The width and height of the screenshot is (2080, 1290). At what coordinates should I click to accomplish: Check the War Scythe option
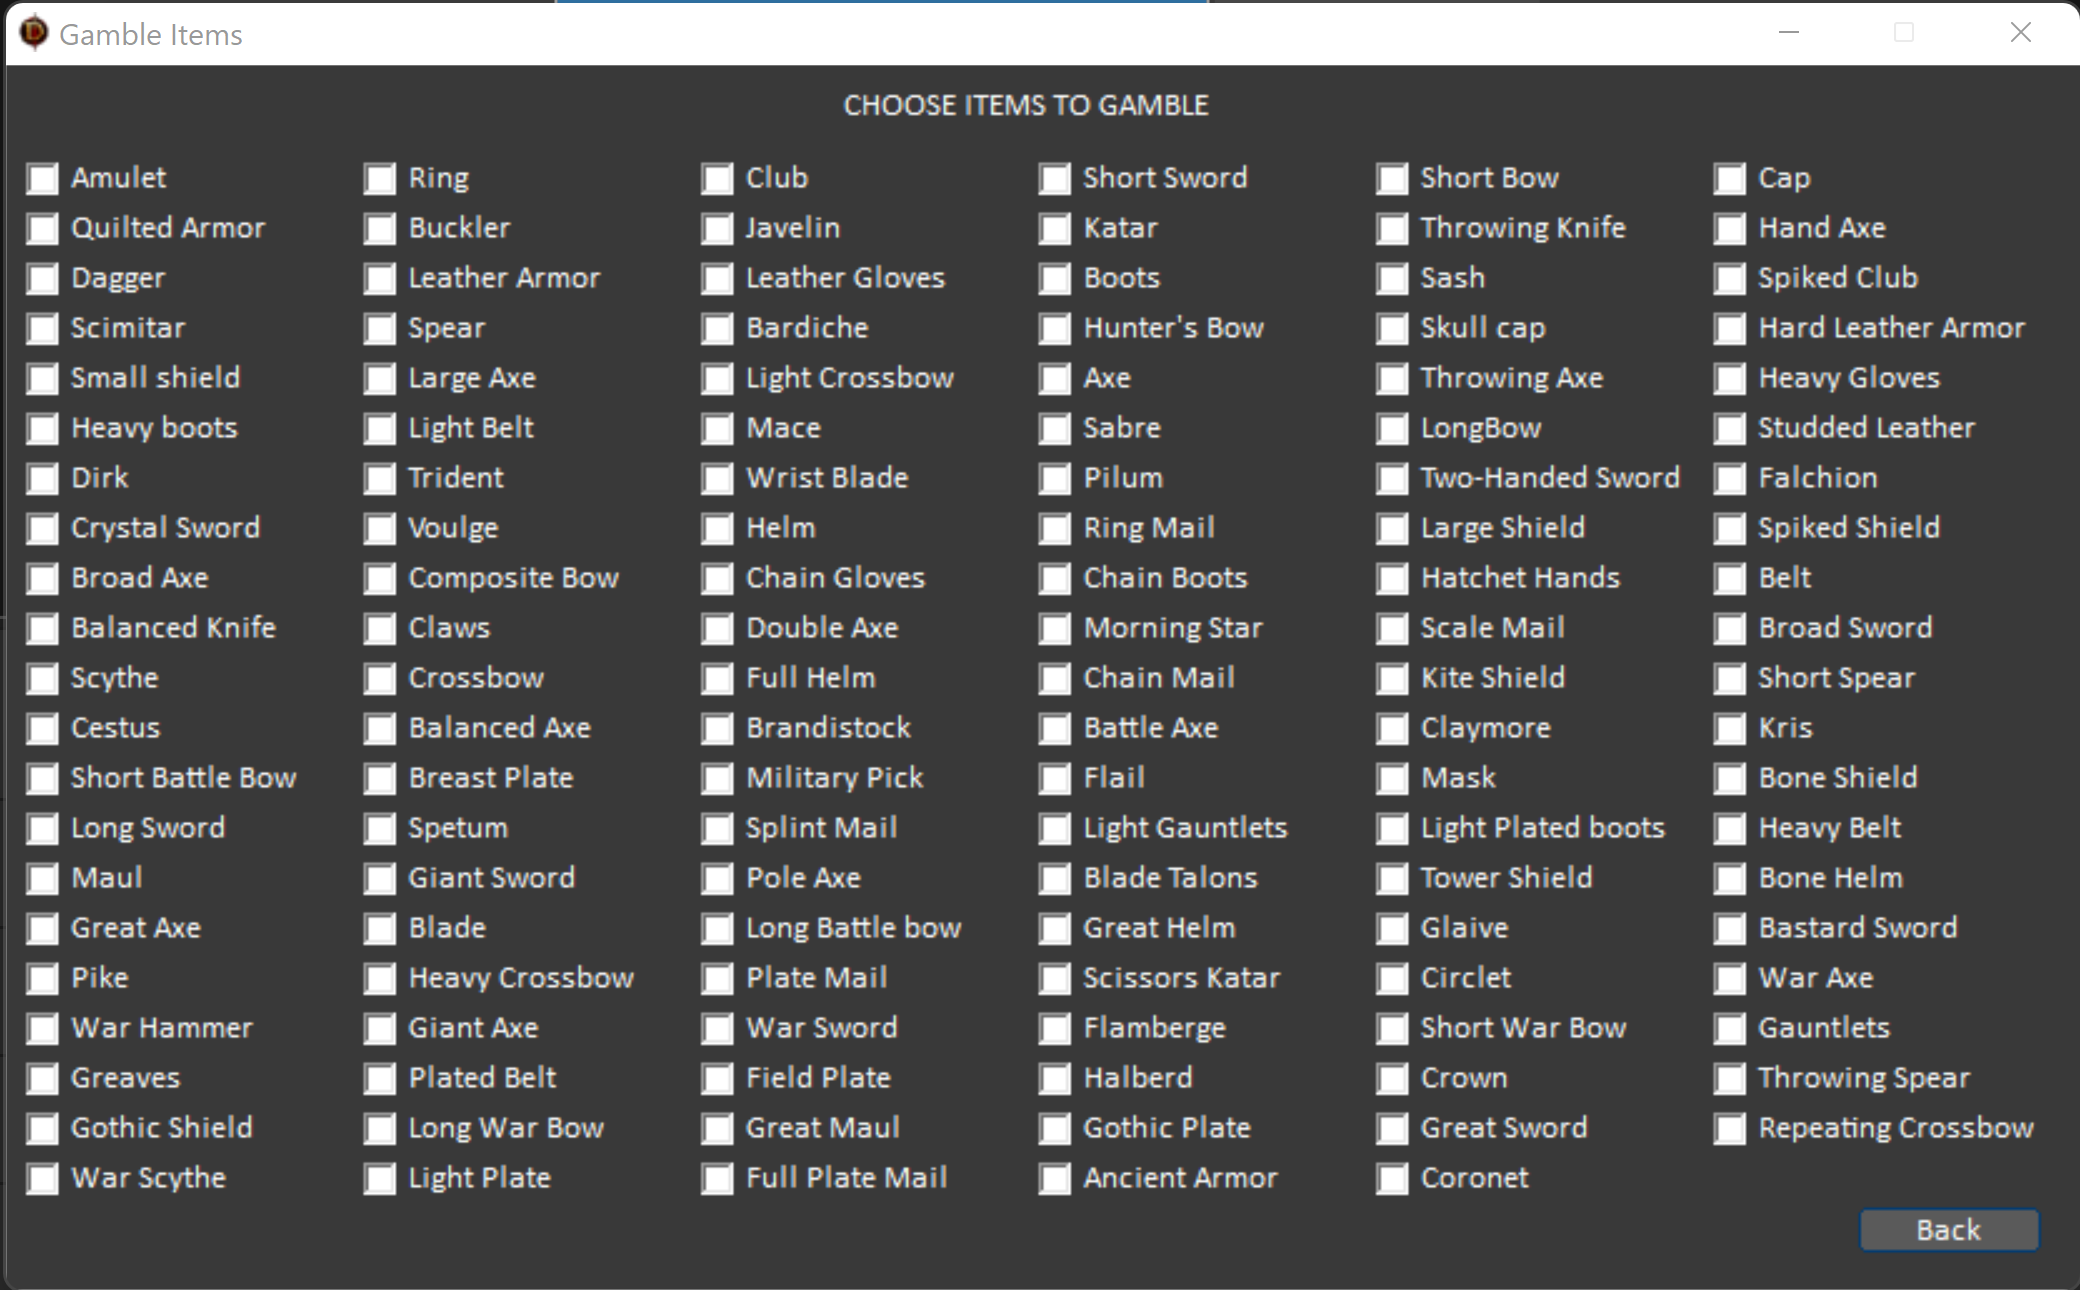click(x=42, y=1179)
